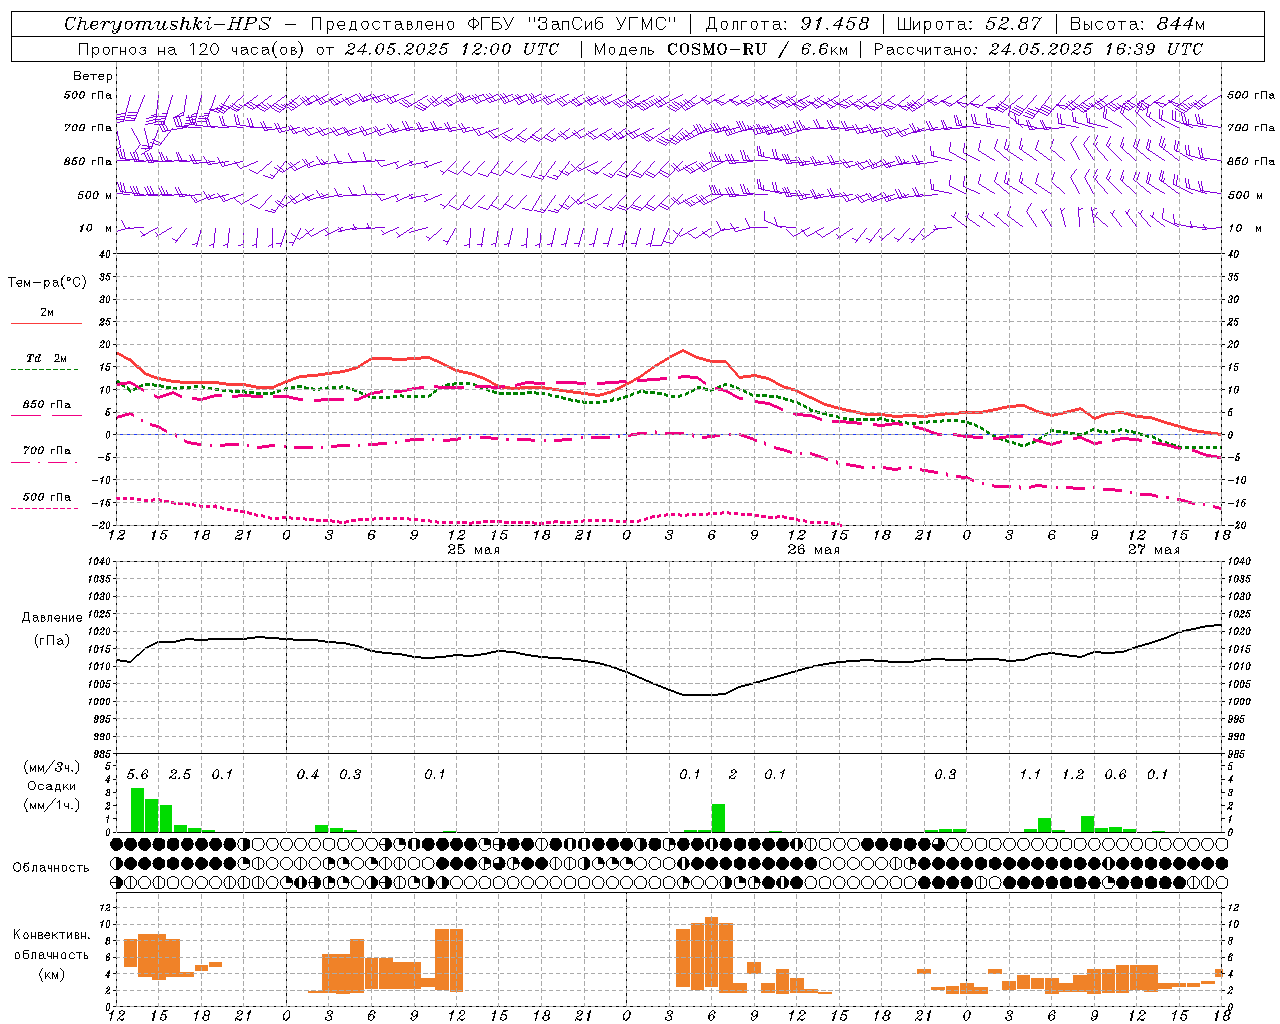Click left-axis '500 м' wind level label

95,195
